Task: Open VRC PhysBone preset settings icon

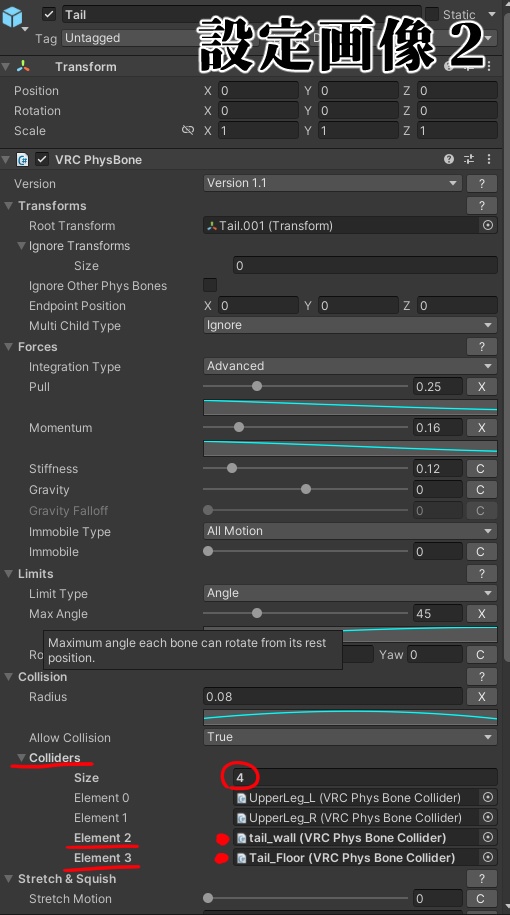Action: [x=469, y=159]
